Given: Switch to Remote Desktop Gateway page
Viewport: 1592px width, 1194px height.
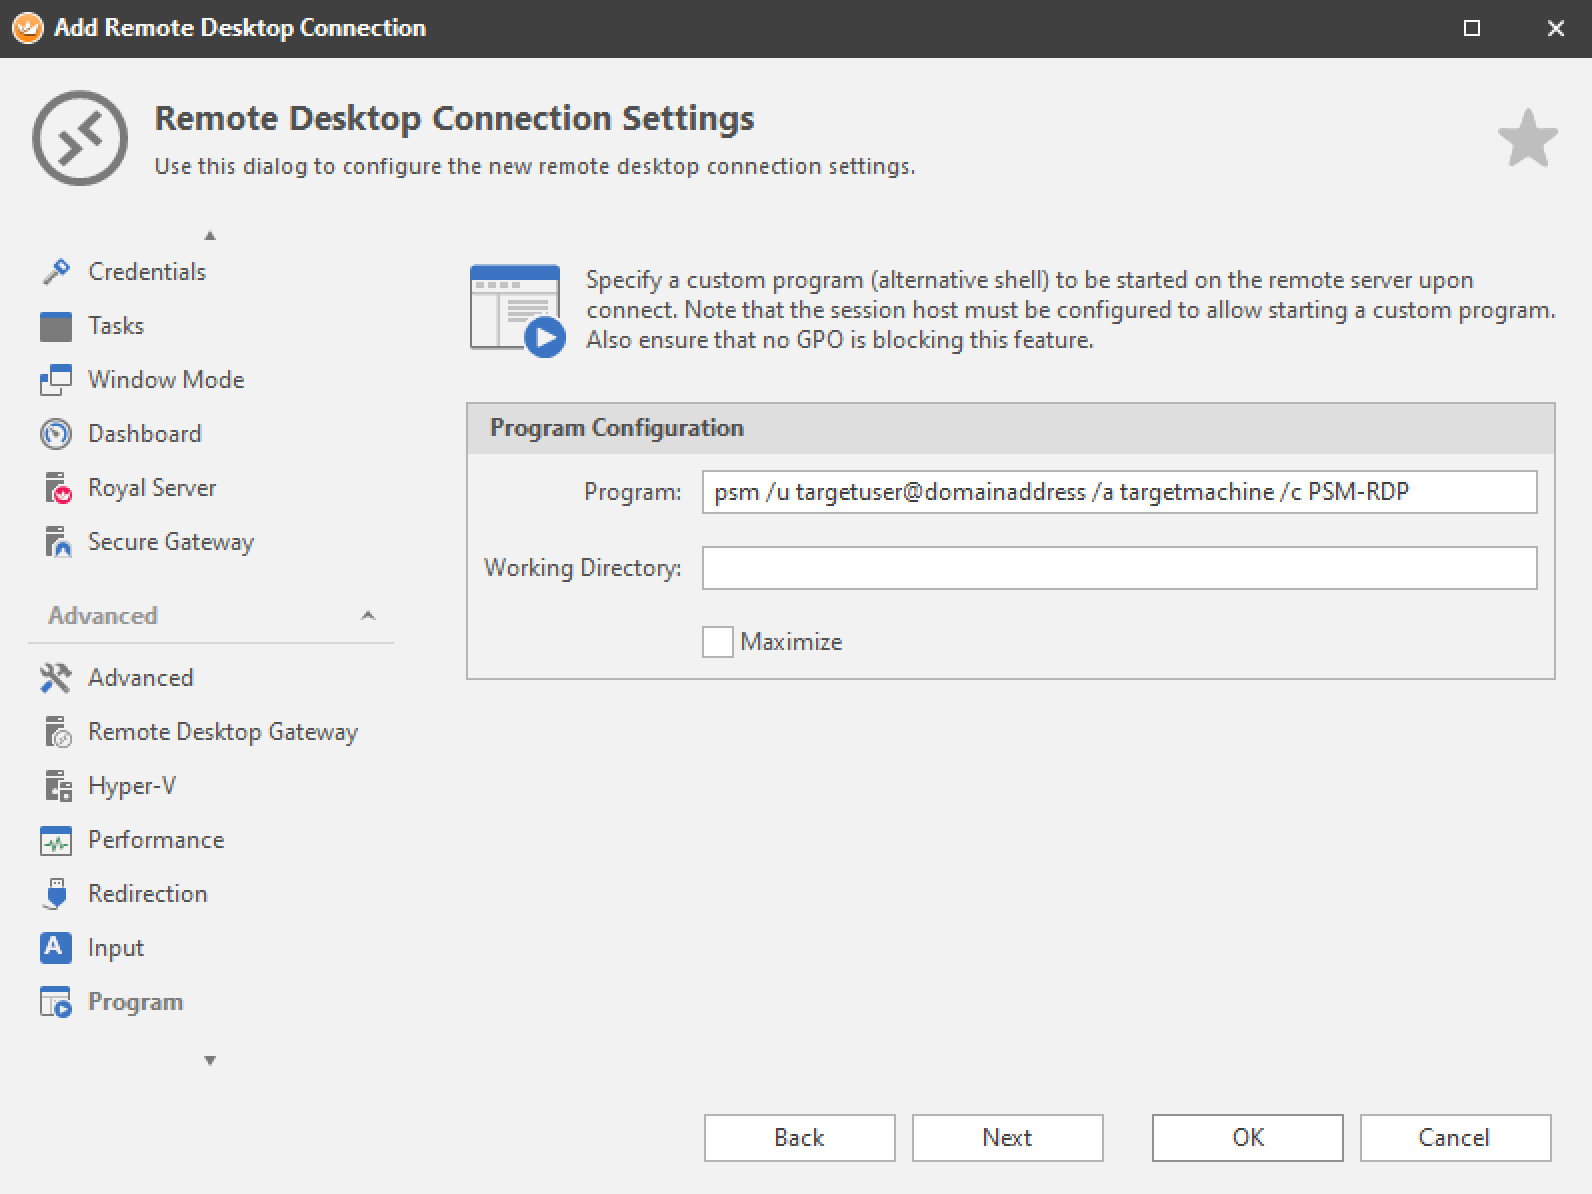Looking at the screenshot, I should coord(222,732).
